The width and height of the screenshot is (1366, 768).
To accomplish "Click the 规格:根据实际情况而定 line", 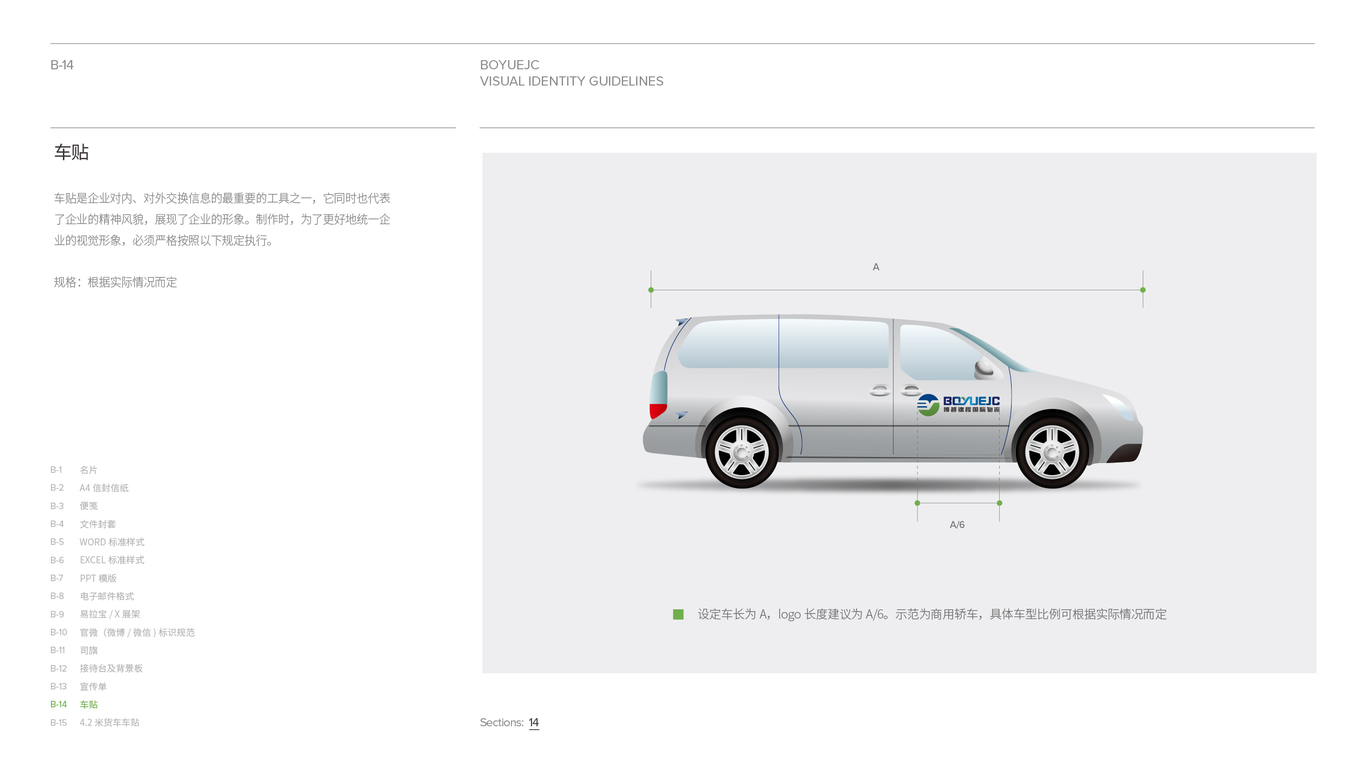I will [x=115, y=282].
